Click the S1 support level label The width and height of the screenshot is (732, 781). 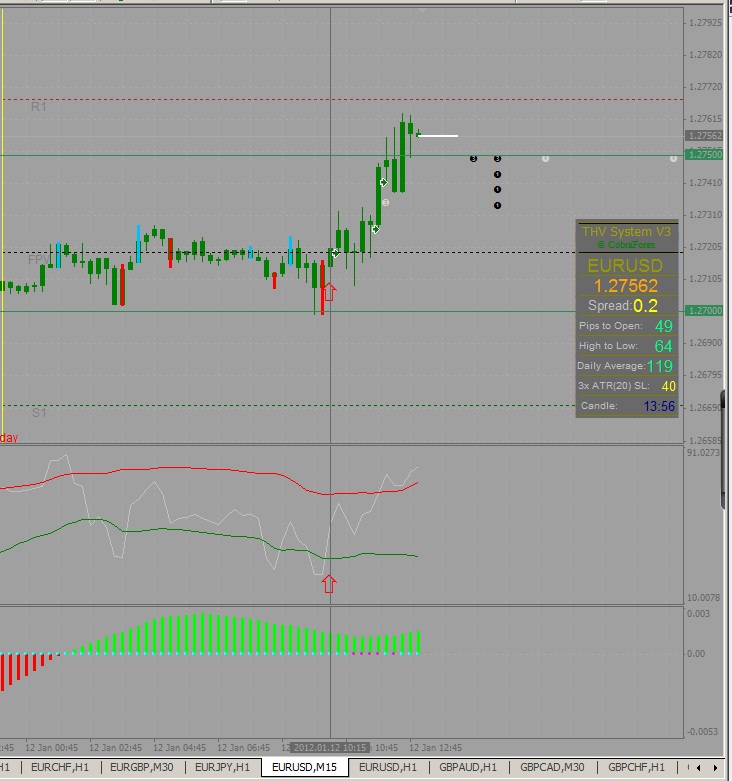click(39, 413)
